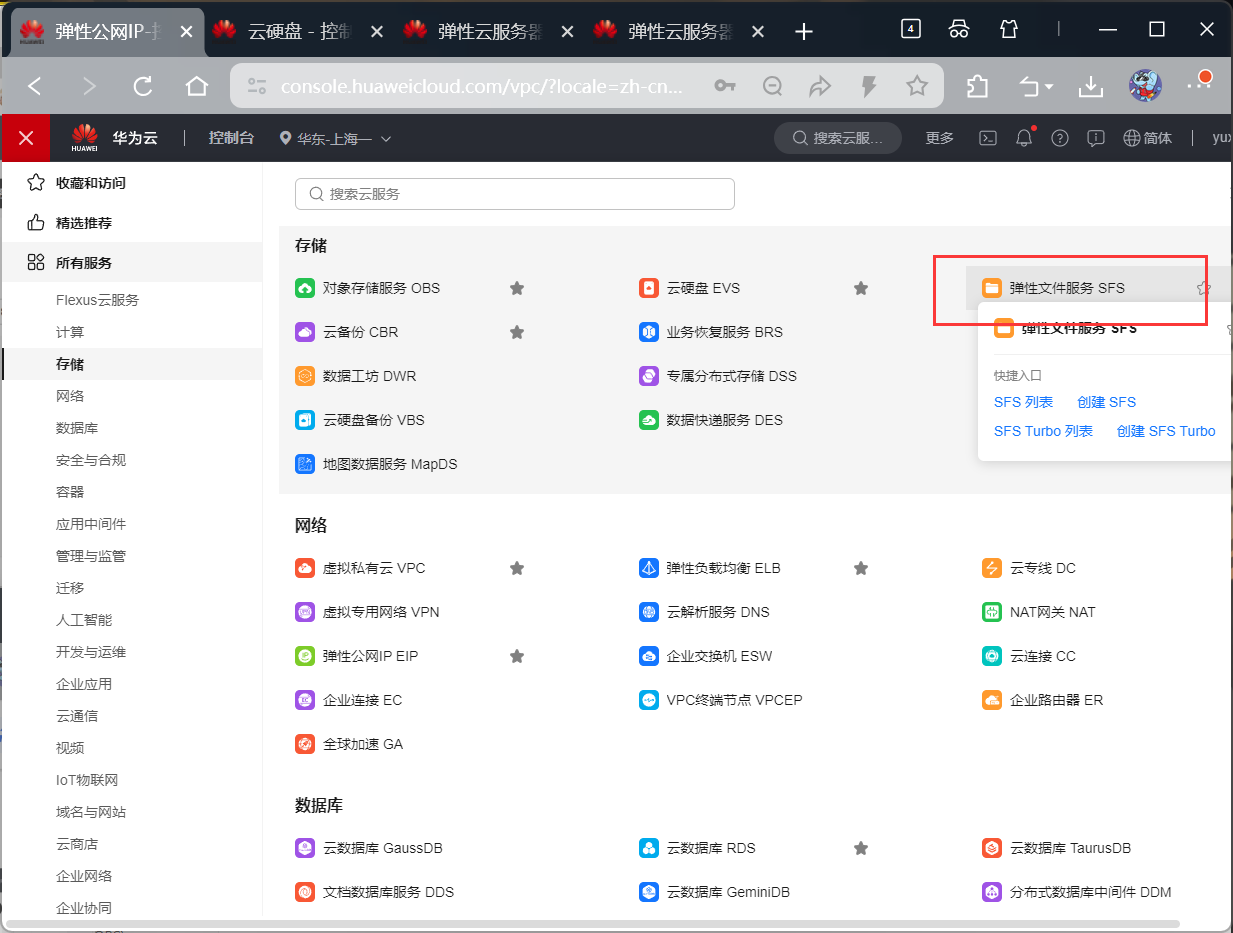The image size is (1233, 933).
Task: Open the CloudShell terminal icon in header
Action: (x=987, y=138)
